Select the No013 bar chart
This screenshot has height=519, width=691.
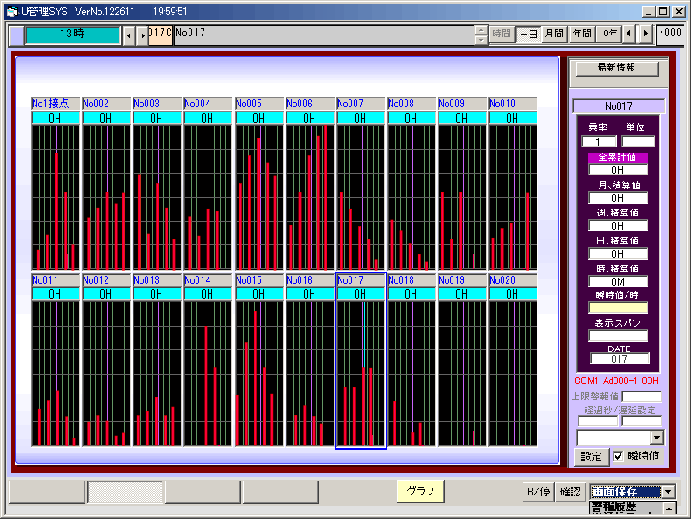click(157, 374)
